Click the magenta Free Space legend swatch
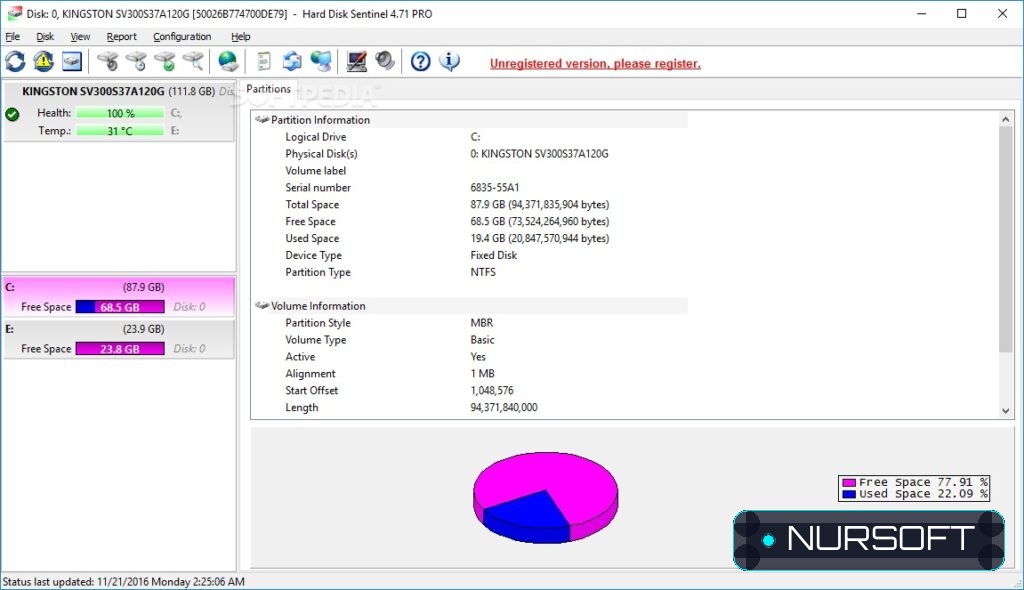The height and width of the screenshot is (590, 1024). pyautogui.click(x=849, y=482)
